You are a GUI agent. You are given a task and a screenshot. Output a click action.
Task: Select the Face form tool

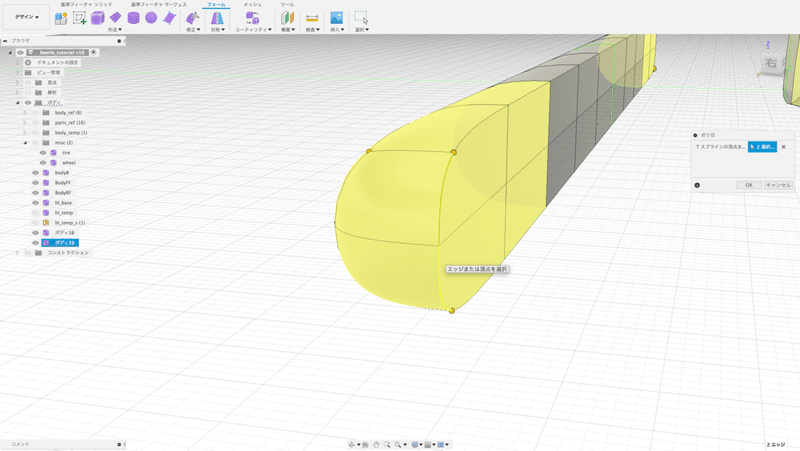(169, 18)
